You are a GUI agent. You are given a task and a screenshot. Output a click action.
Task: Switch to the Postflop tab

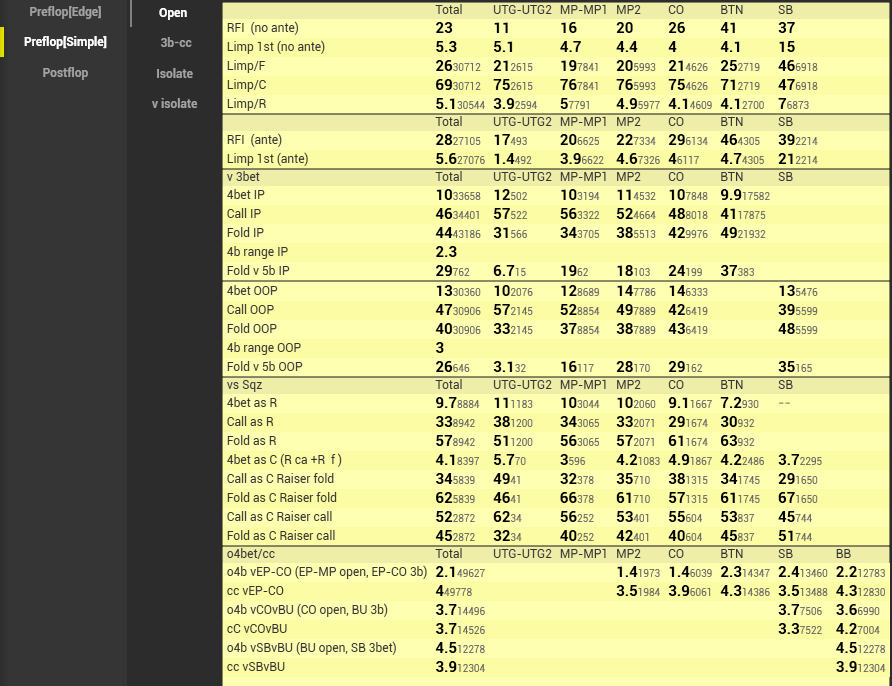pyautogui.click(x=65, y=73)
